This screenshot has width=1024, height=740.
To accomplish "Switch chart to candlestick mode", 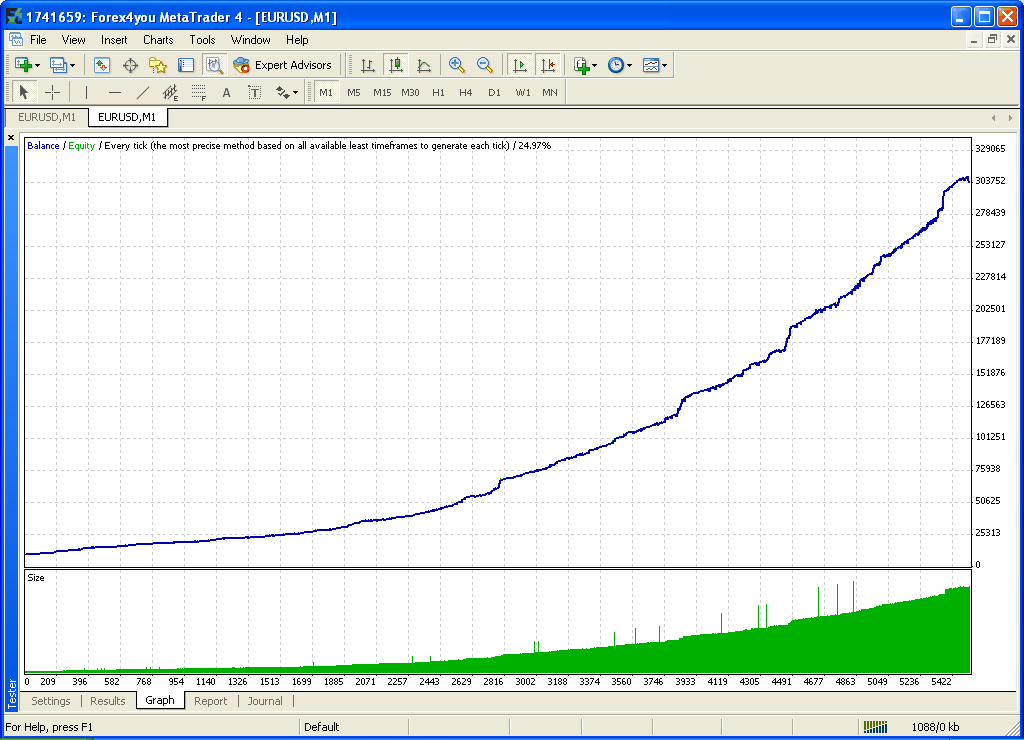I will coord(394,64).
